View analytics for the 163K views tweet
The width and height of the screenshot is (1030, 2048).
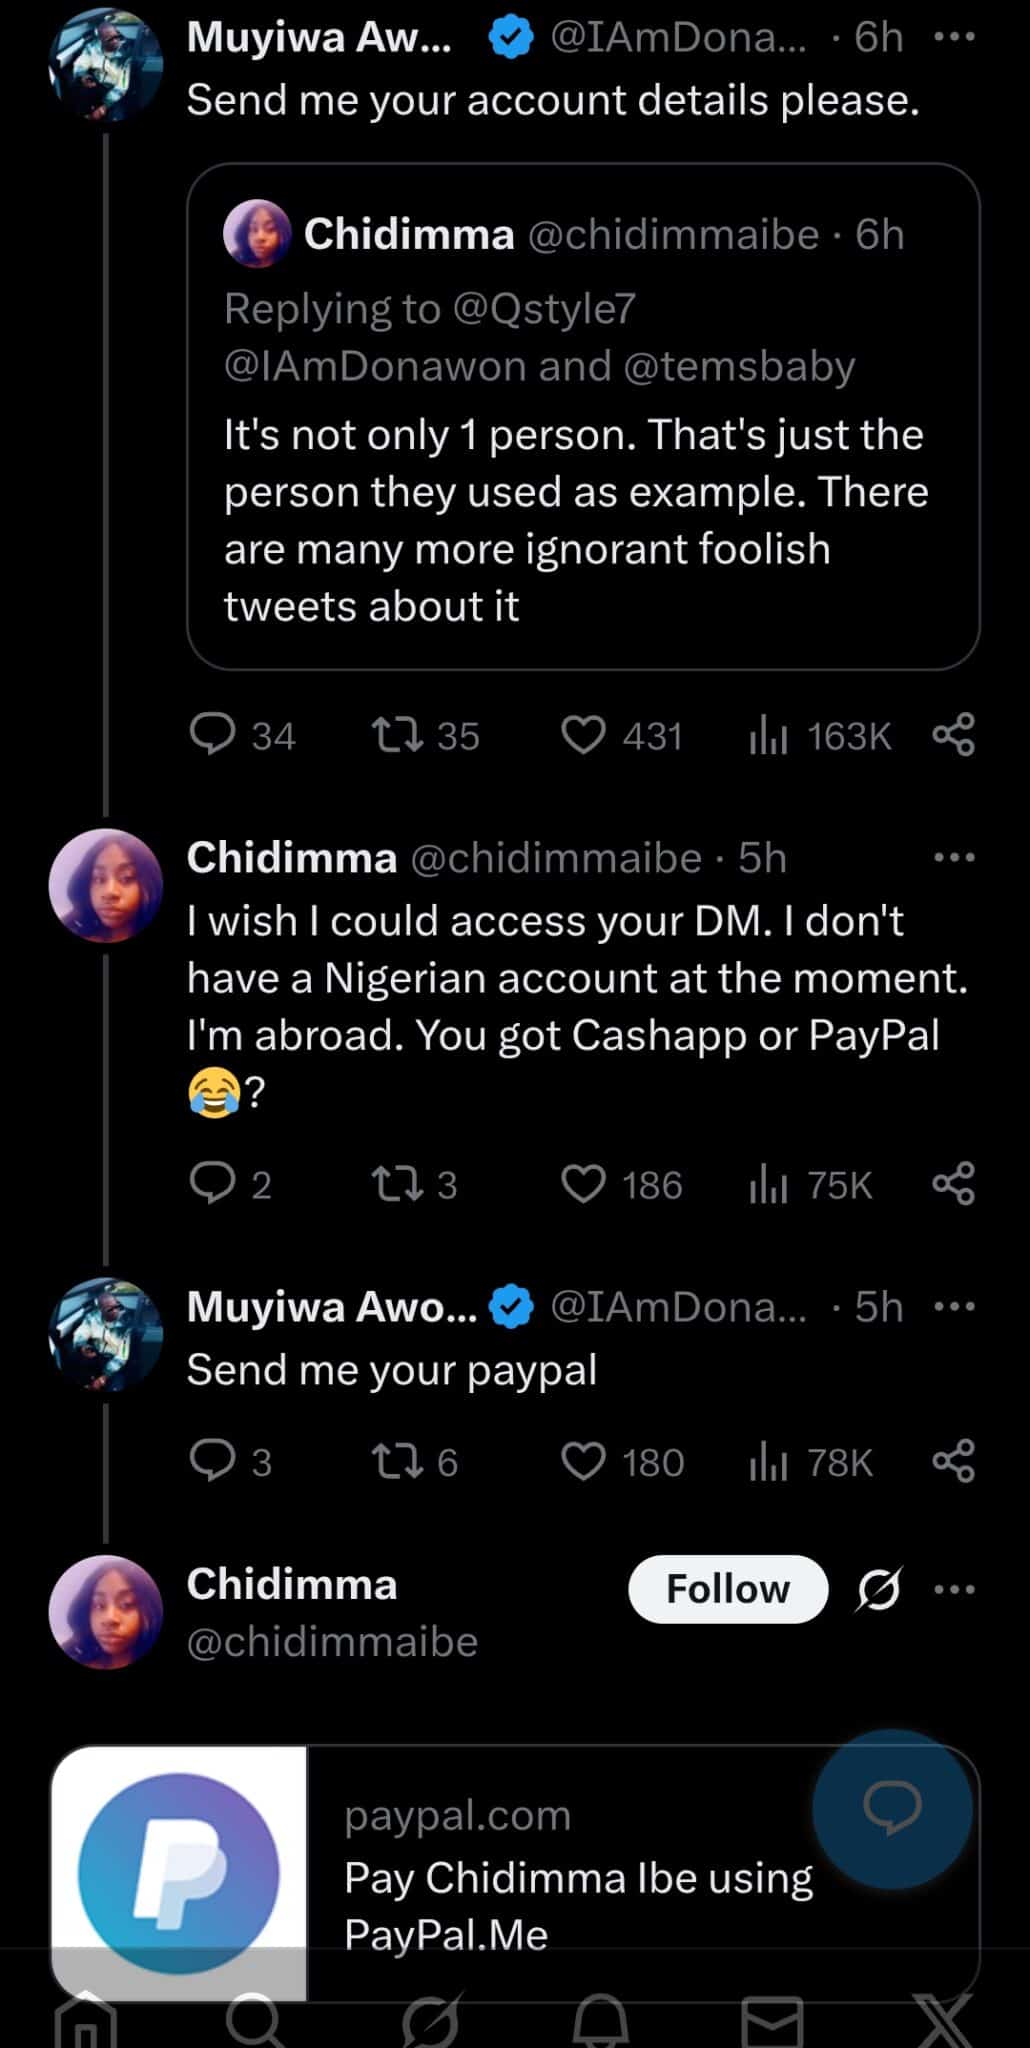coord(768,736)
